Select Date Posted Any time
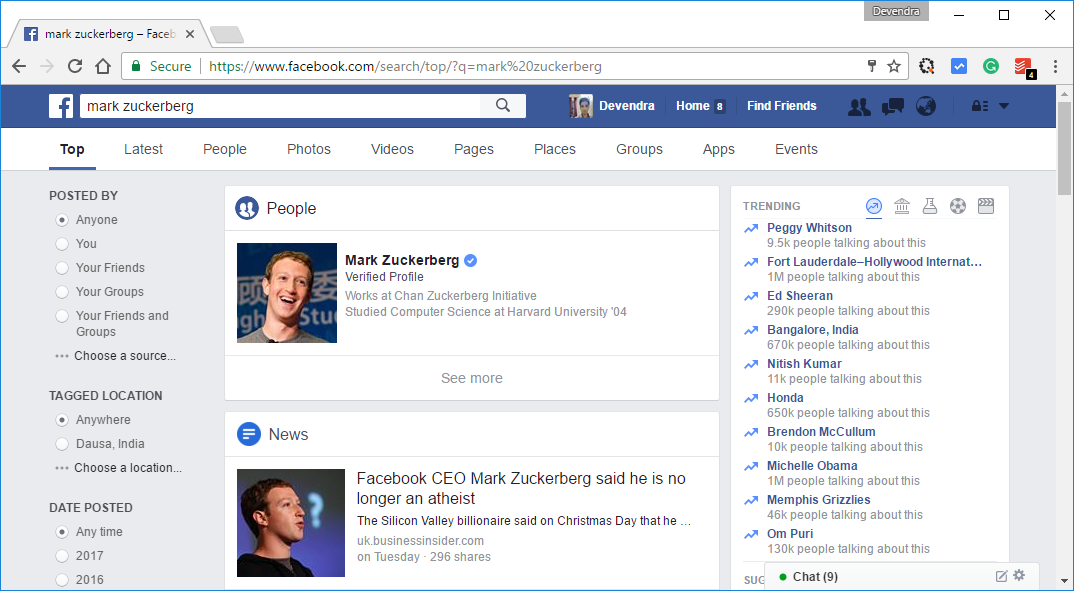 coord(62,532)
